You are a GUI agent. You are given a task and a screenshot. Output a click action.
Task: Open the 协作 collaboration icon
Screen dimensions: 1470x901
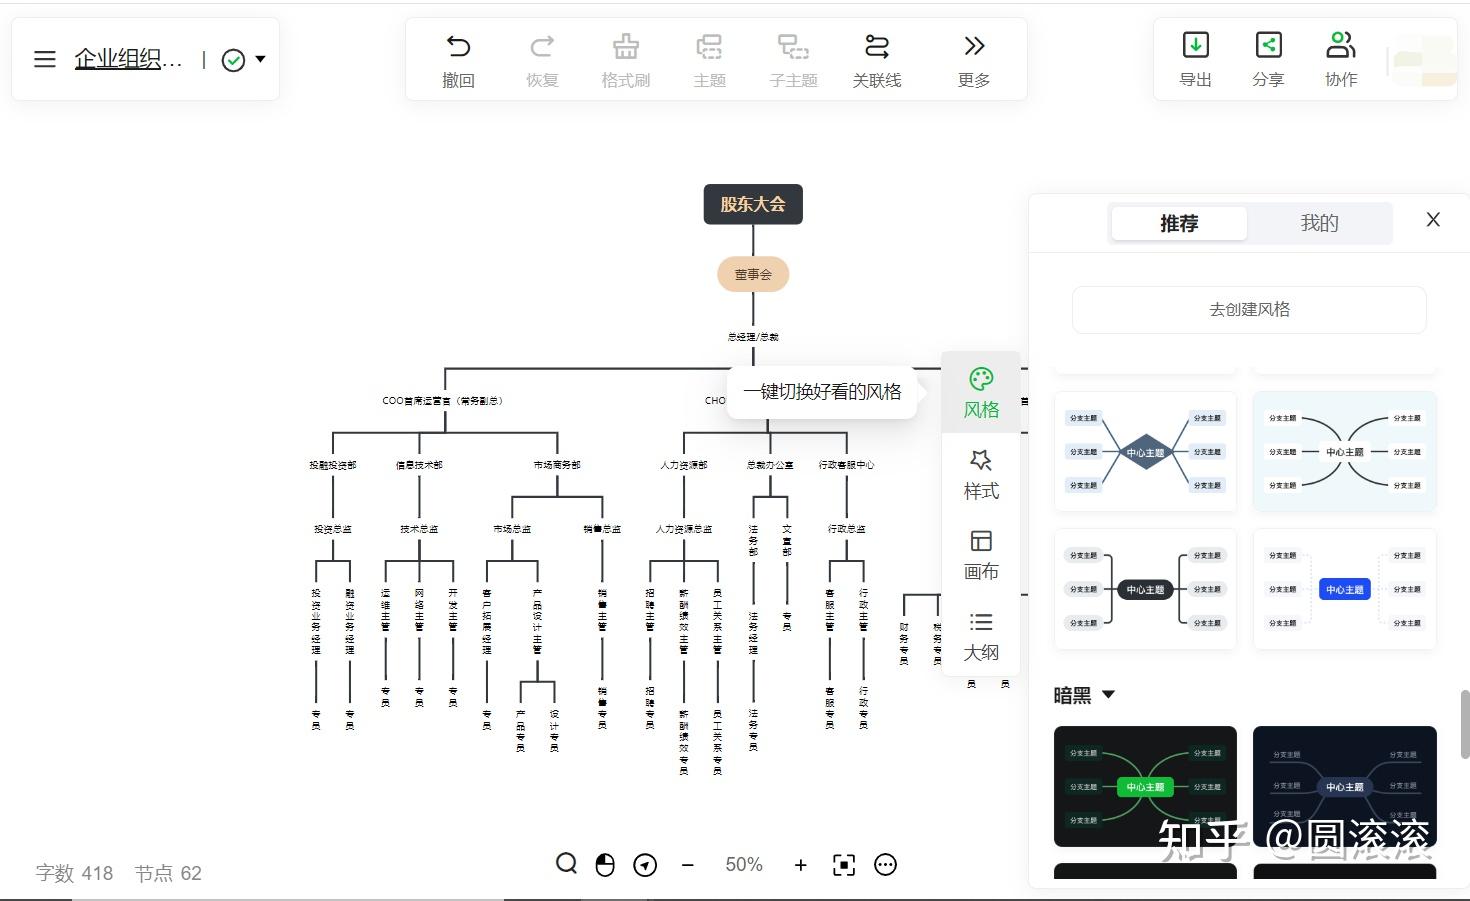click(1341, 45)
